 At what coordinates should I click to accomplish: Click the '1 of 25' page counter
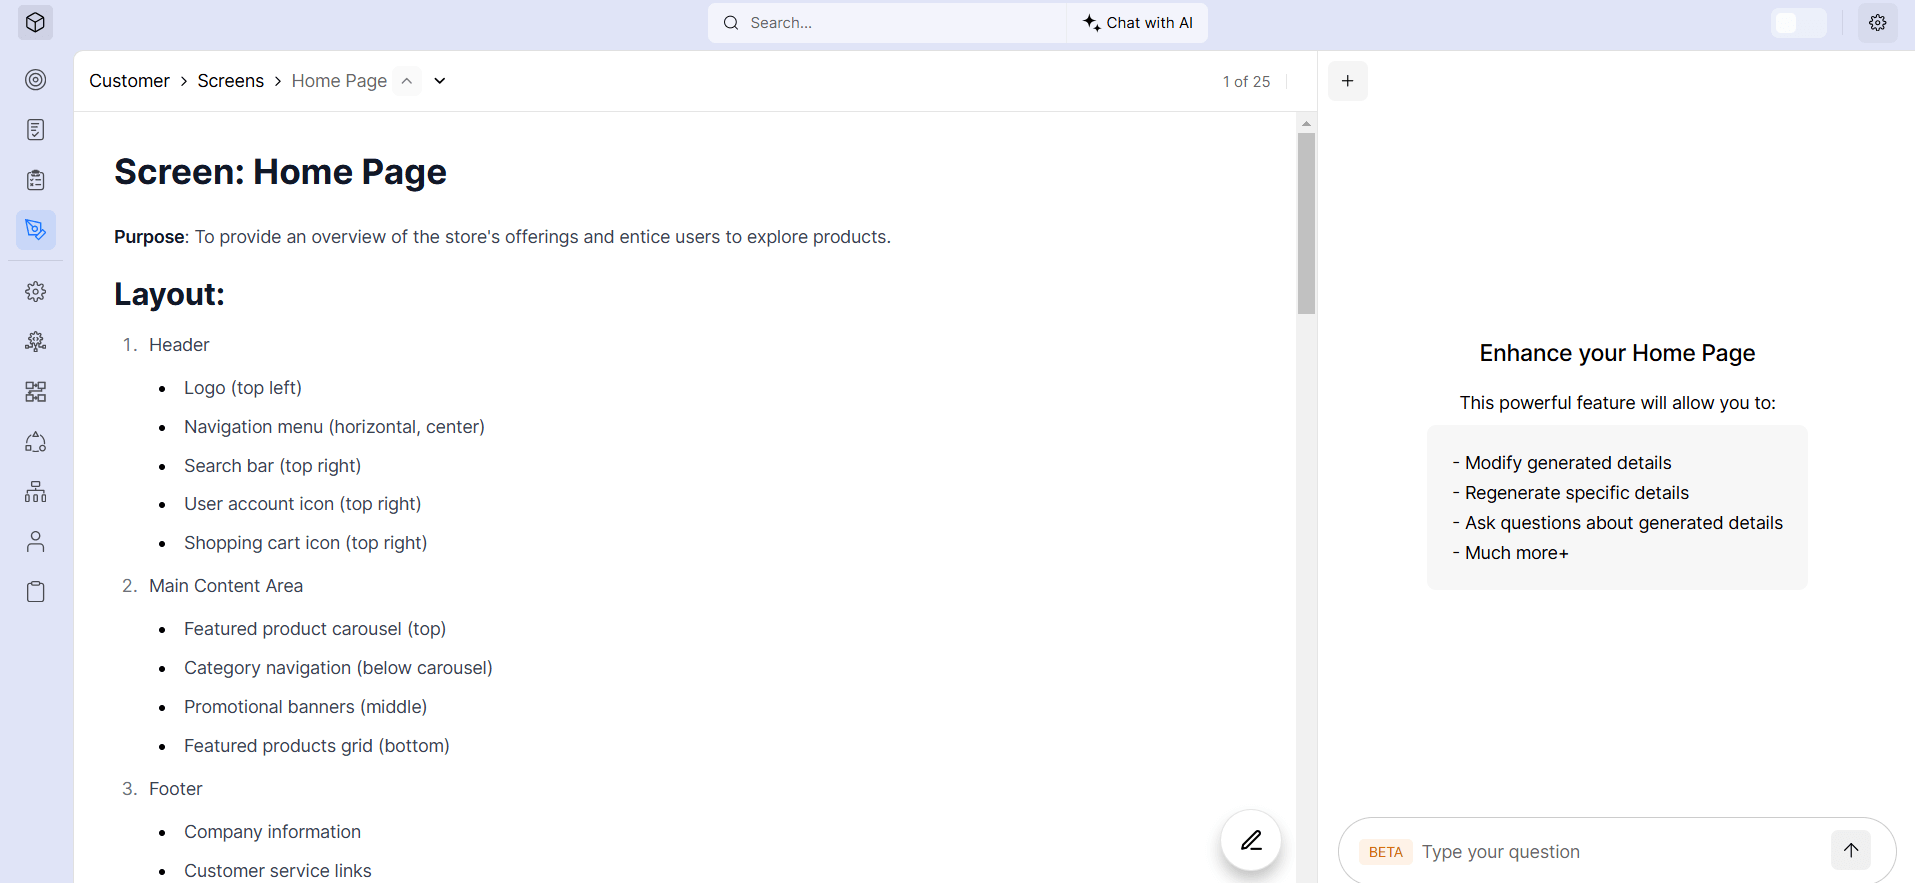coord(1246,82)
